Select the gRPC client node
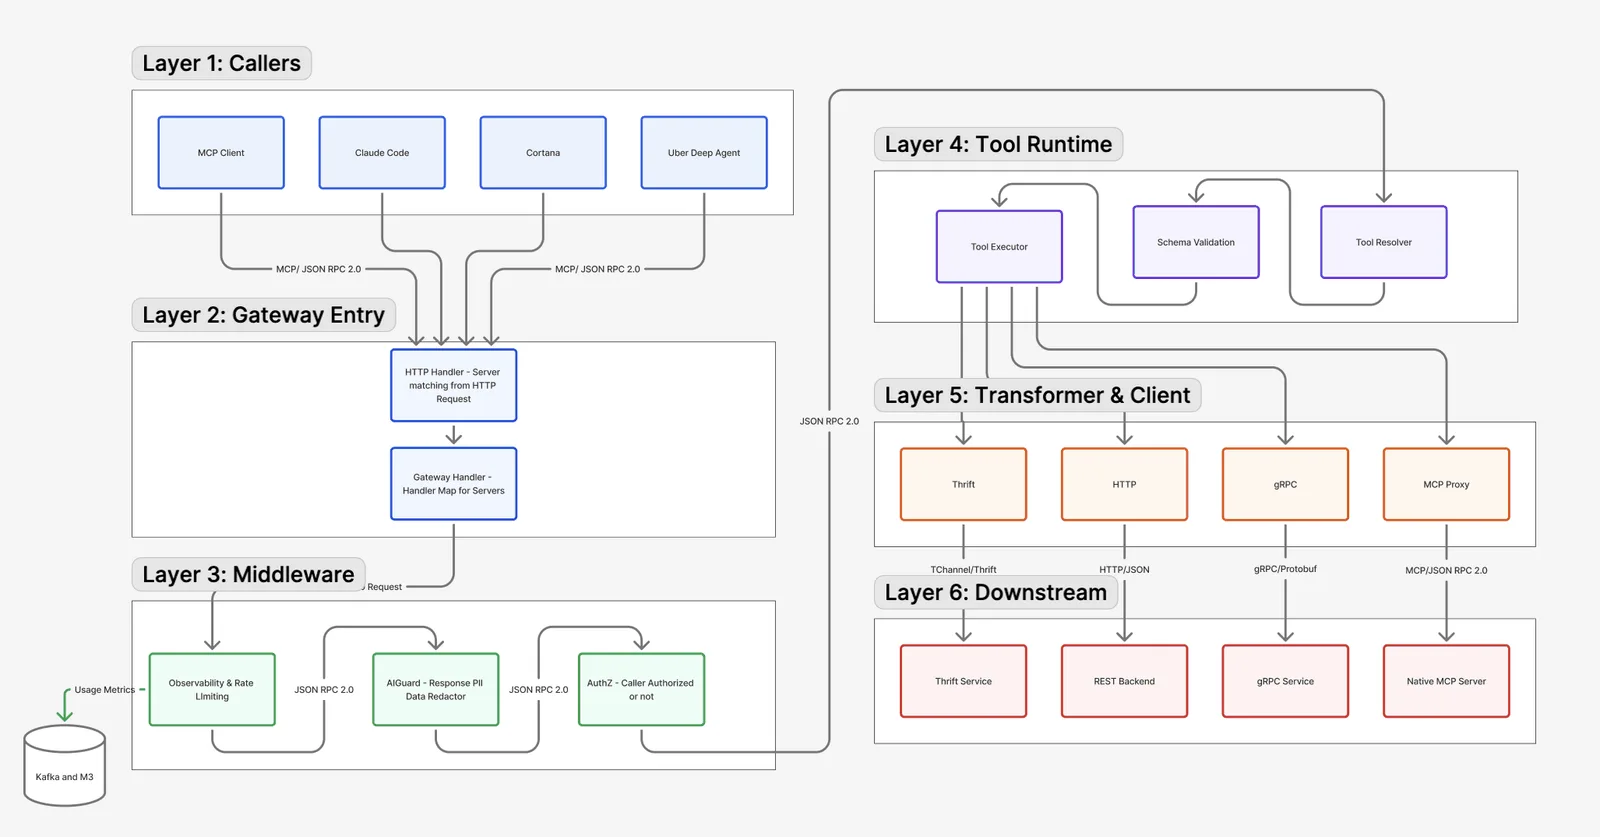This screenshot has height=837, width=1600. [x=1285, y=484]
